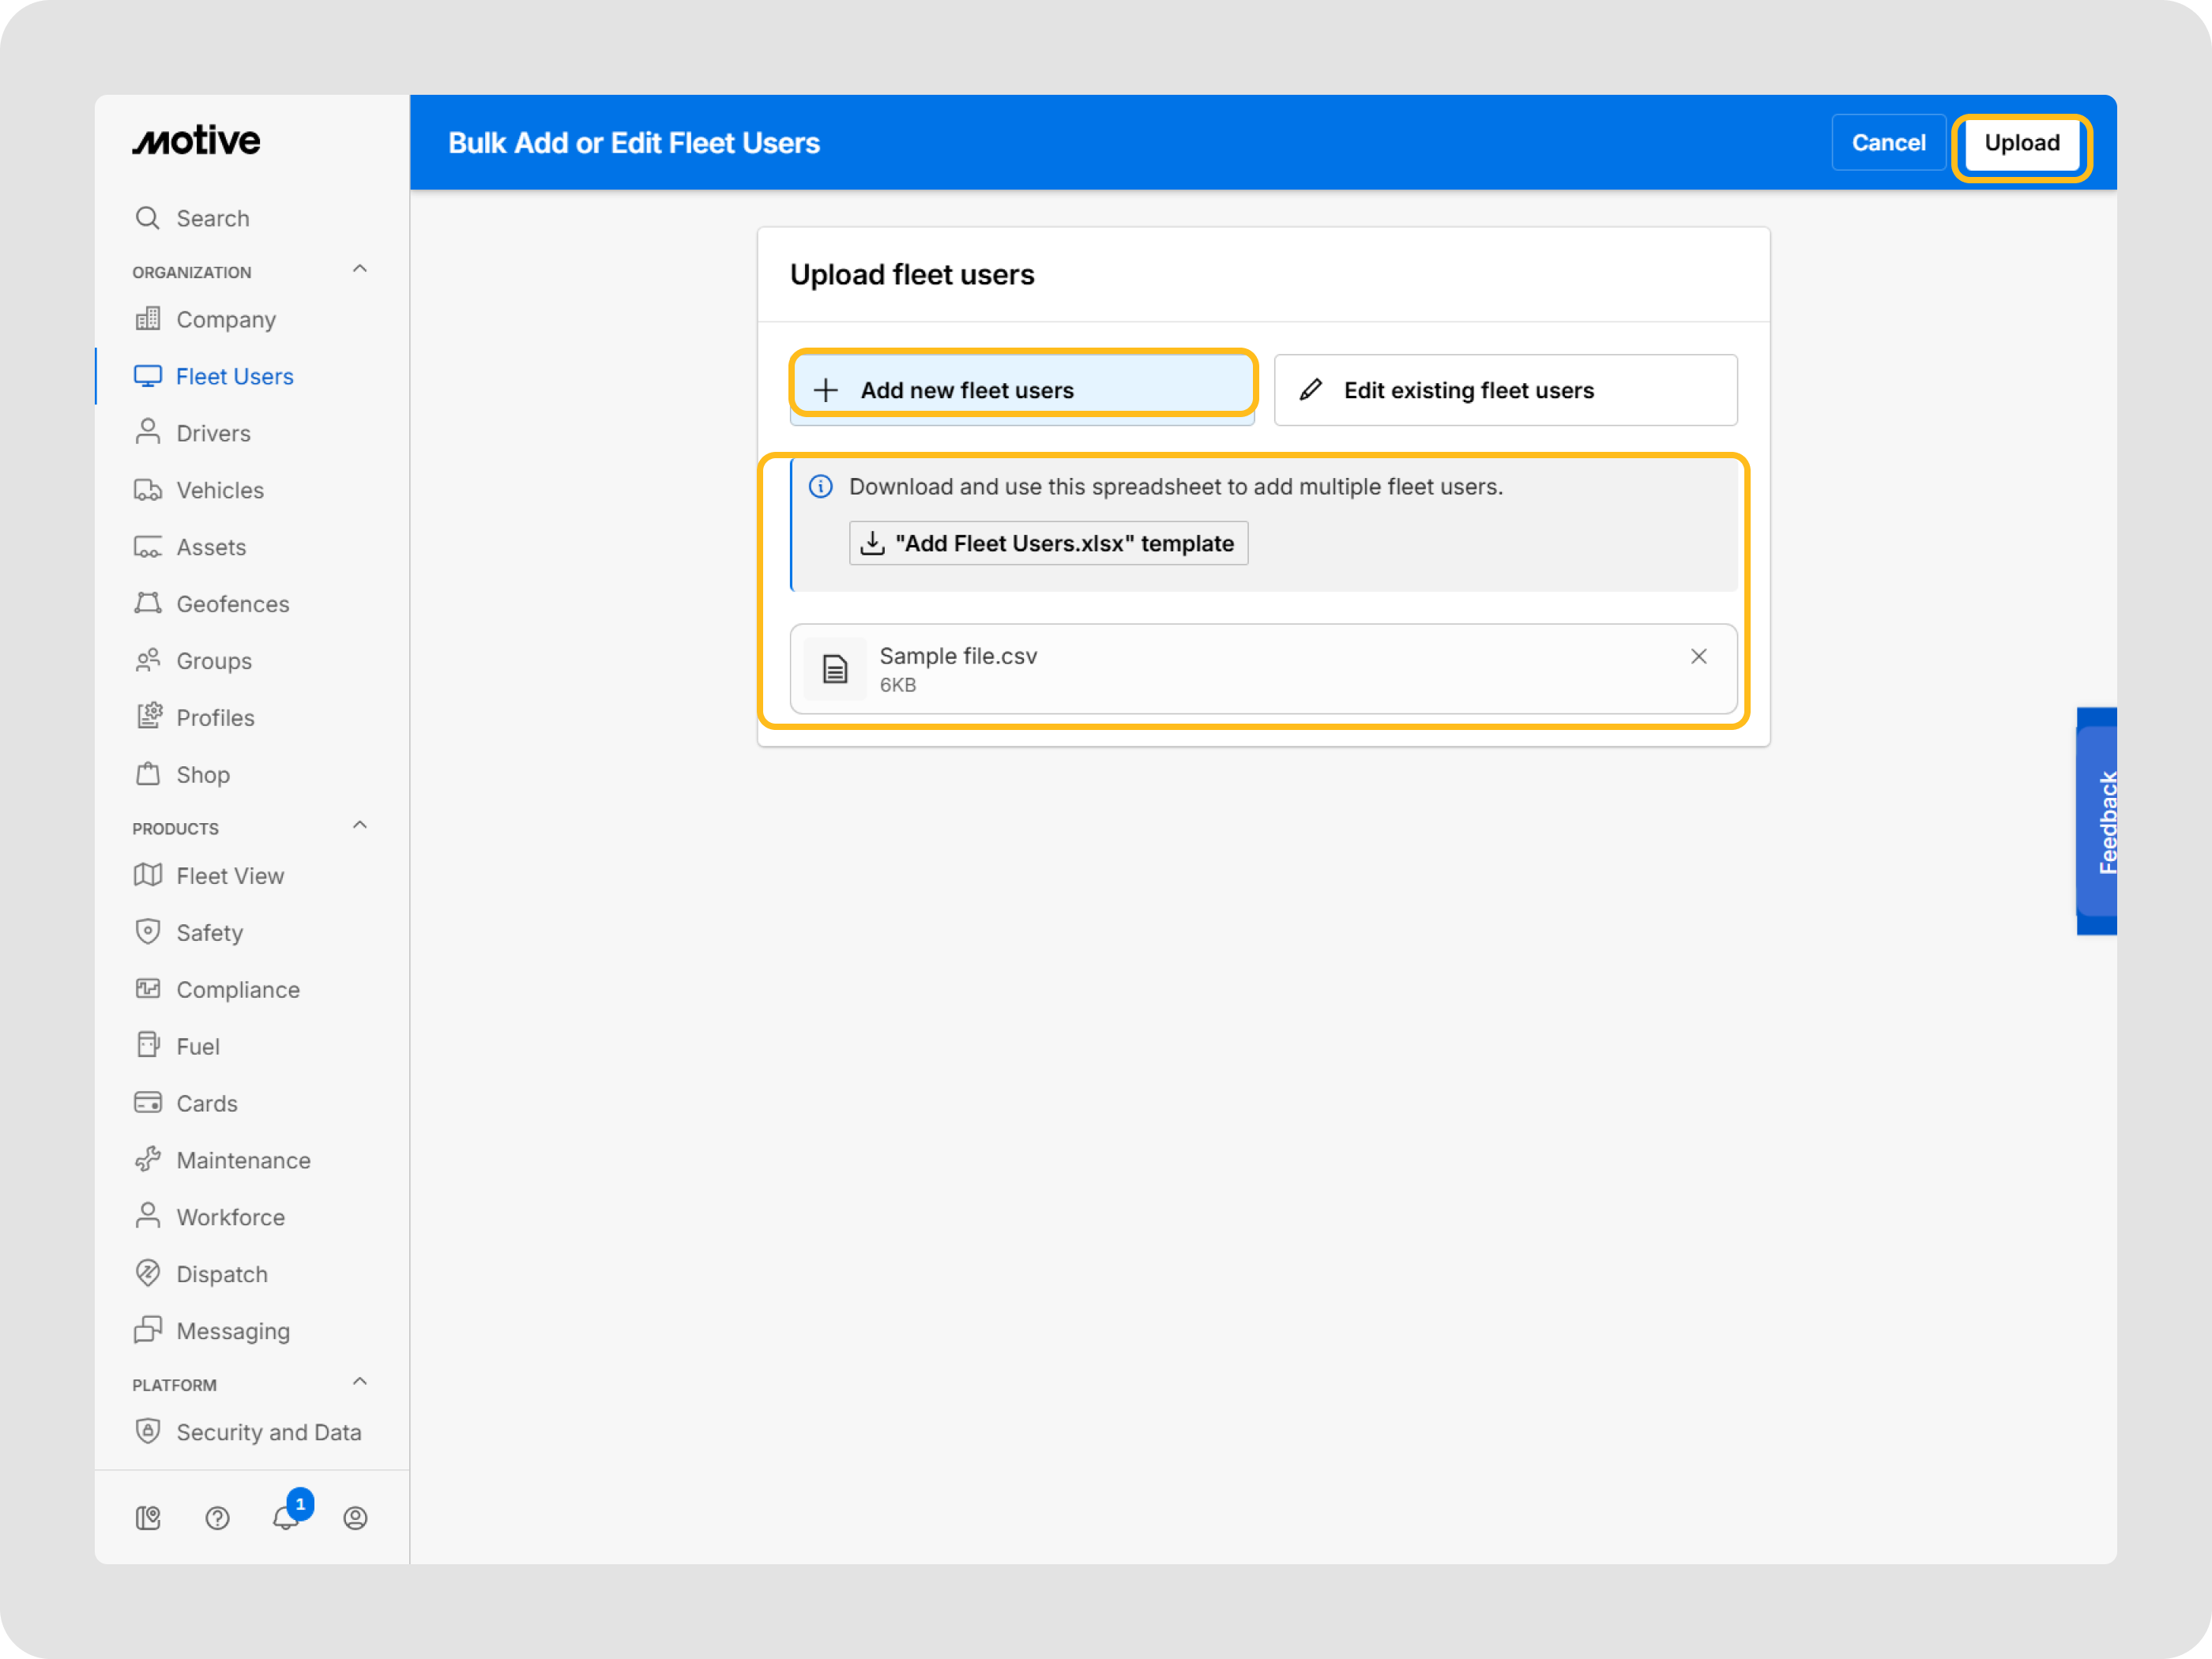Click the Sample file.csv document icon
Image resolution: width=2212 pixels, height=1659 pixels.
[x=835, y=668]
